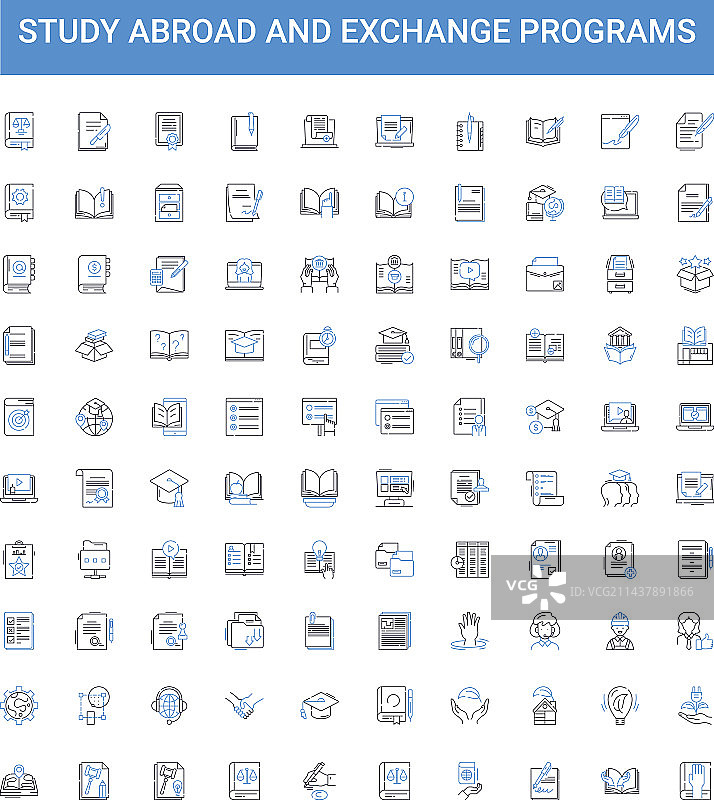Click the Study Abroad and Exchange Programs heading
Viewport: 714px width, 800px height.
(357, 31)
